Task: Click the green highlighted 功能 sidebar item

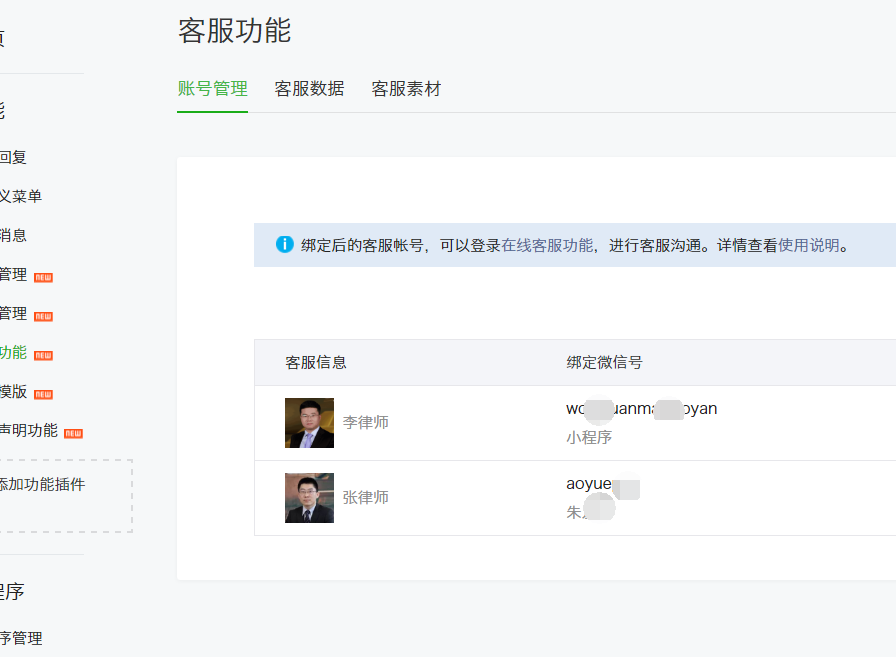Action: click(13, 352)
